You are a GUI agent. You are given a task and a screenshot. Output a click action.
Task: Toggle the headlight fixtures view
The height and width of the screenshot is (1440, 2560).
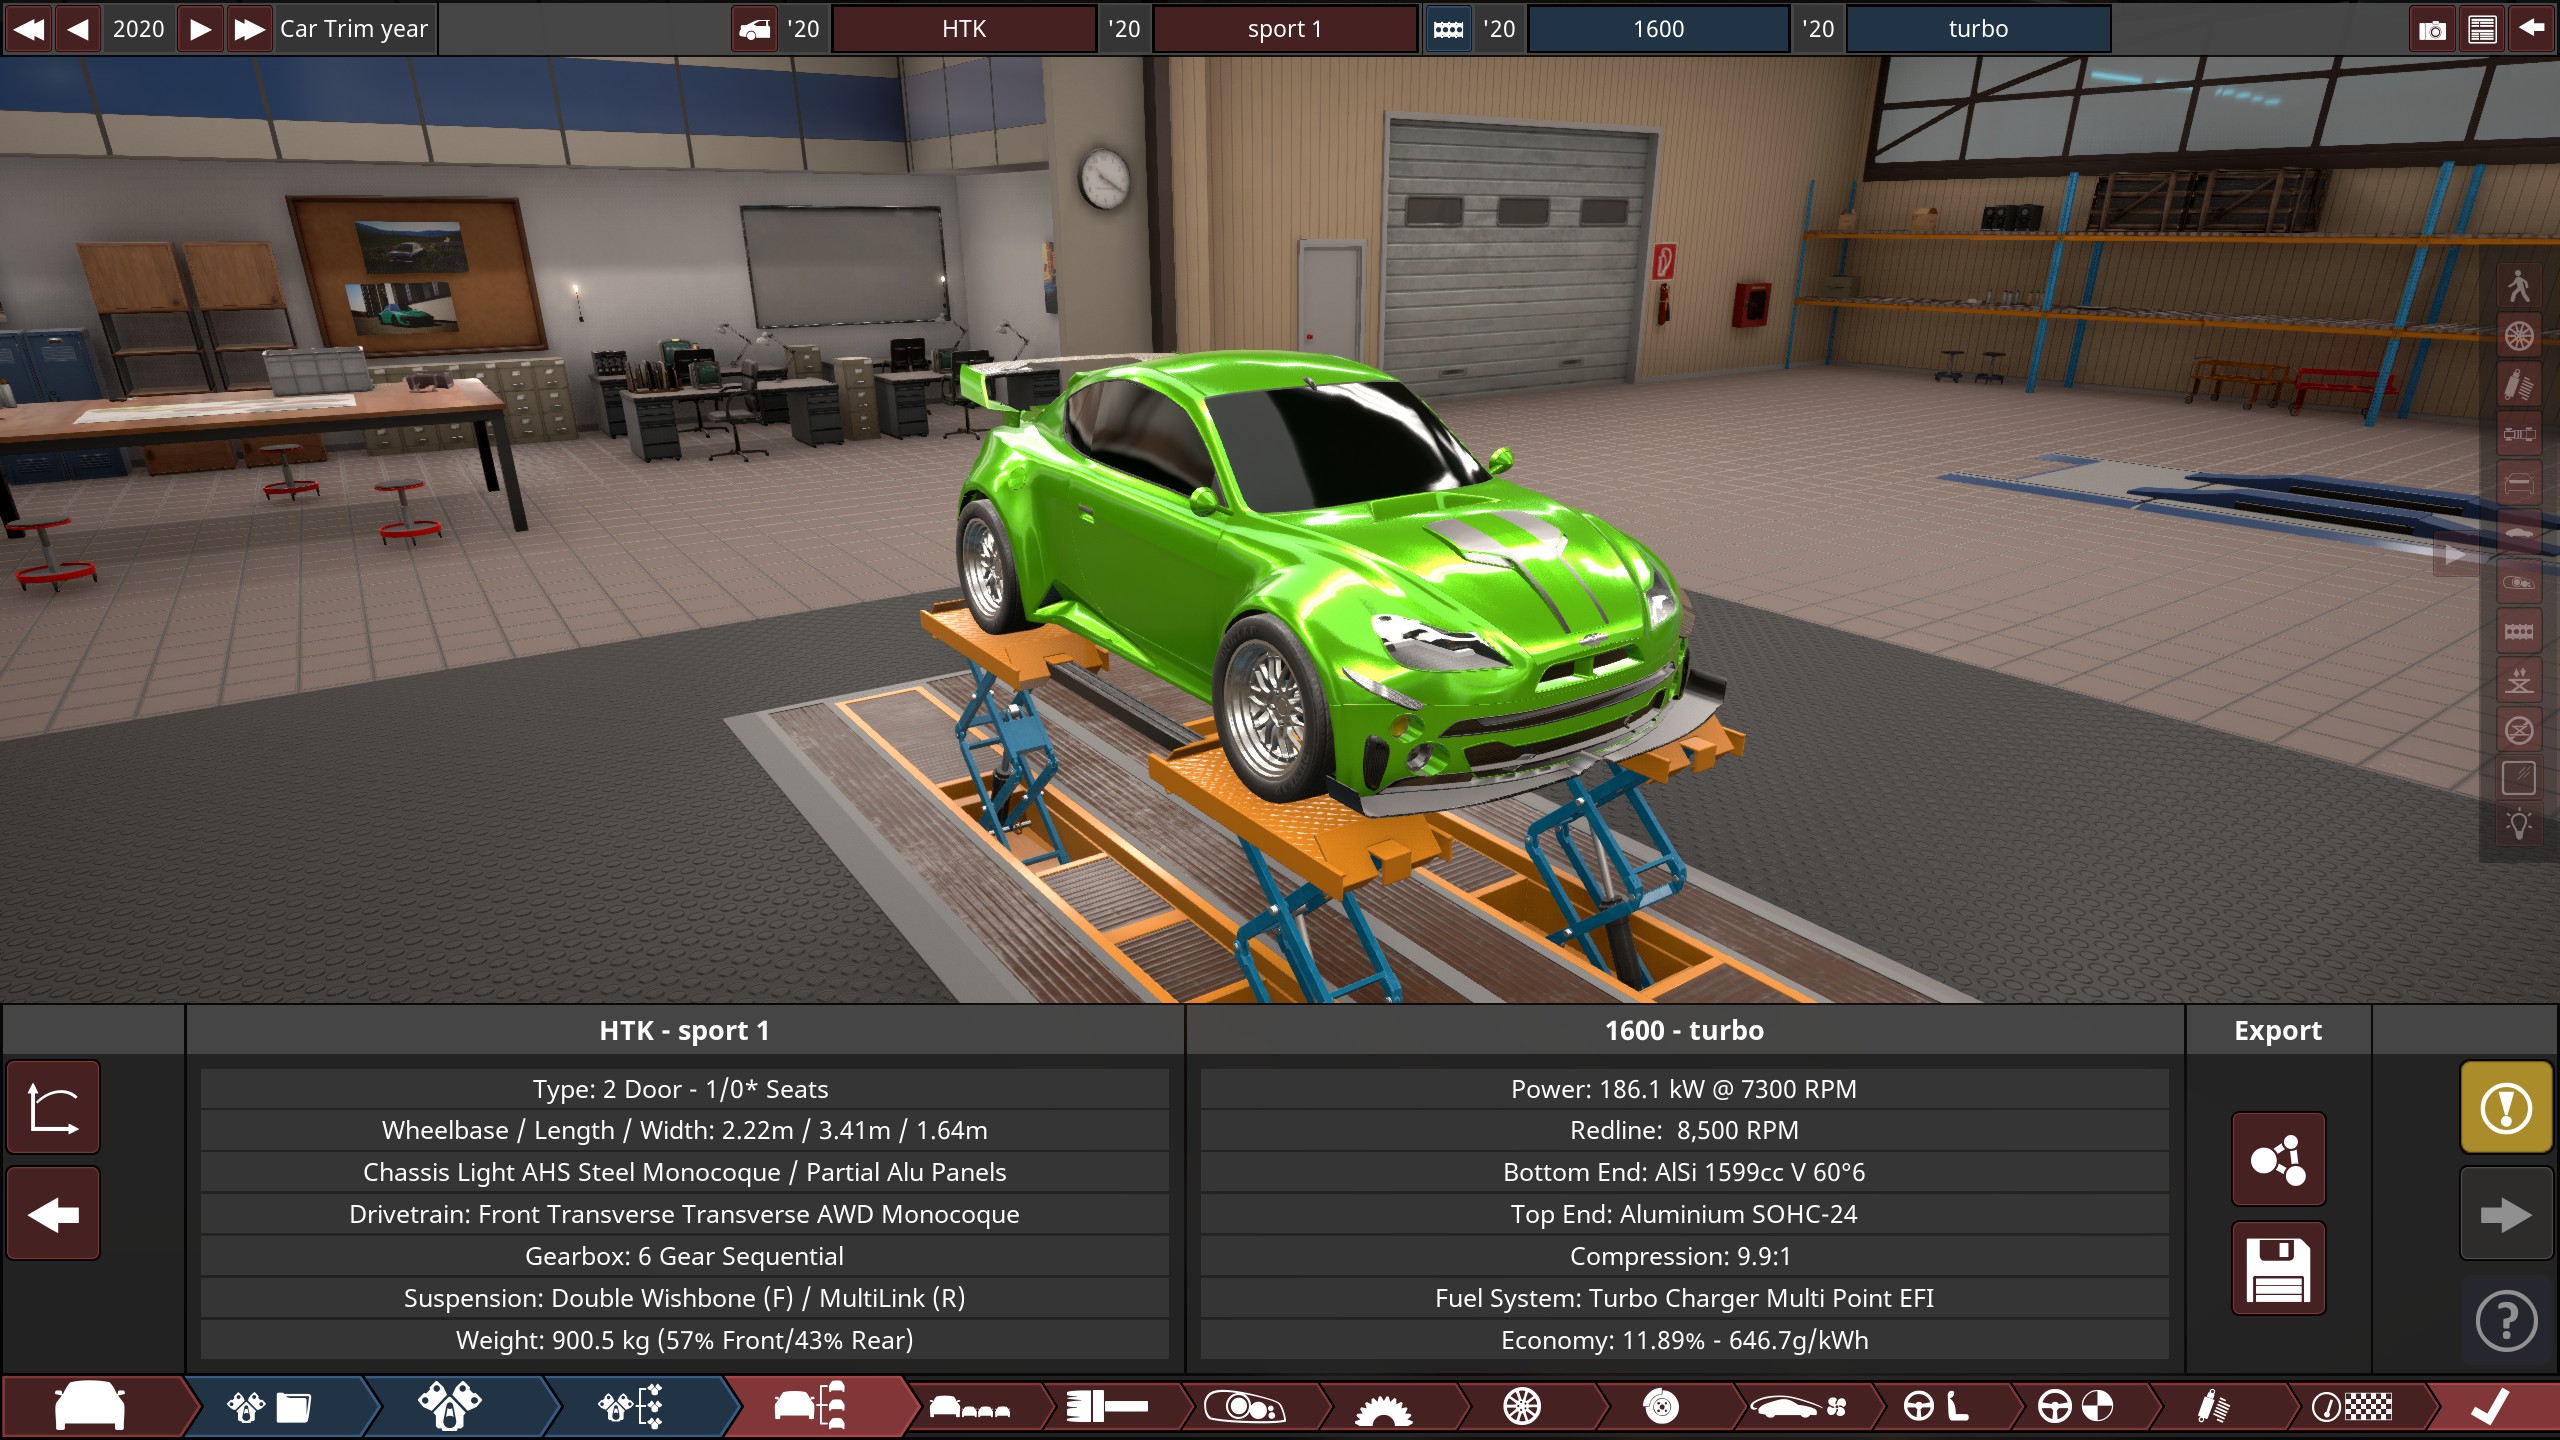click(x=2519, y=581)
